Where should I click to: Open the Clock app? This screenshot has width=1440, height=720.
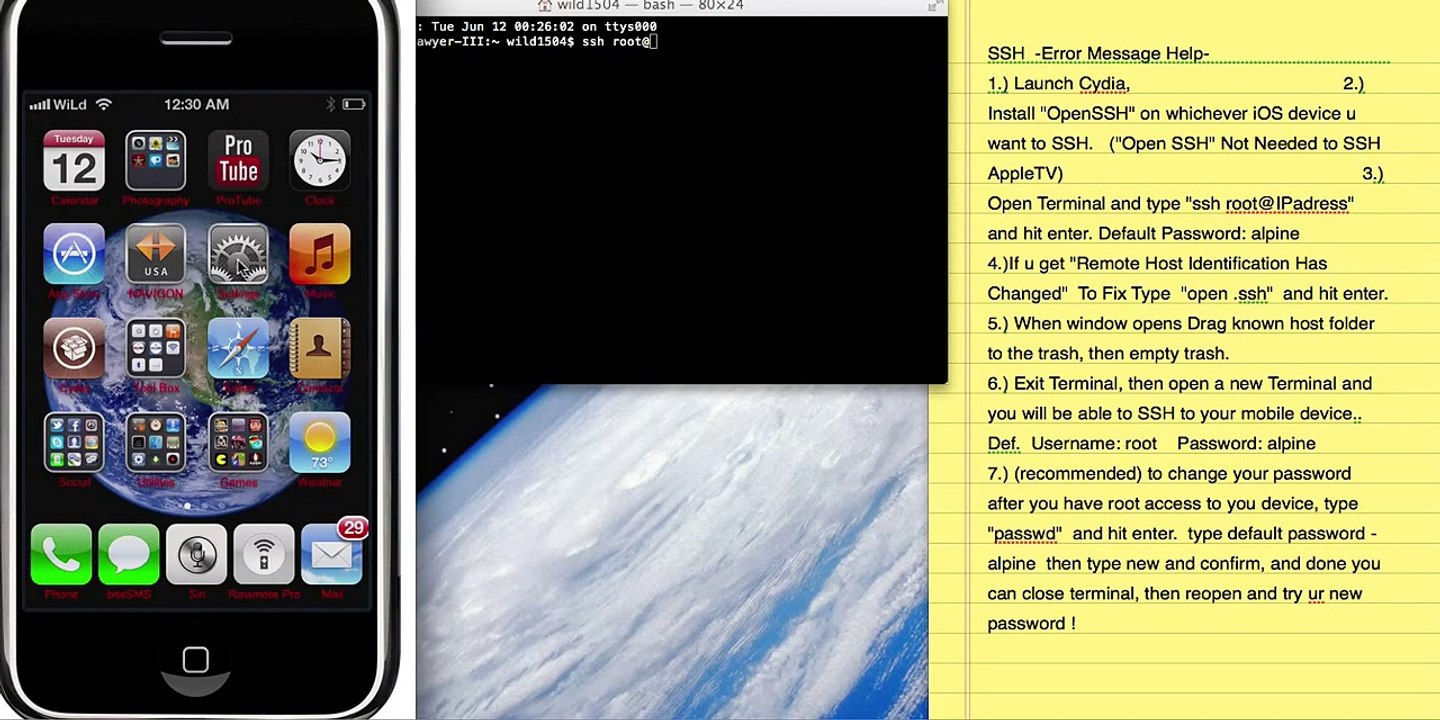[x=320, y=161]
